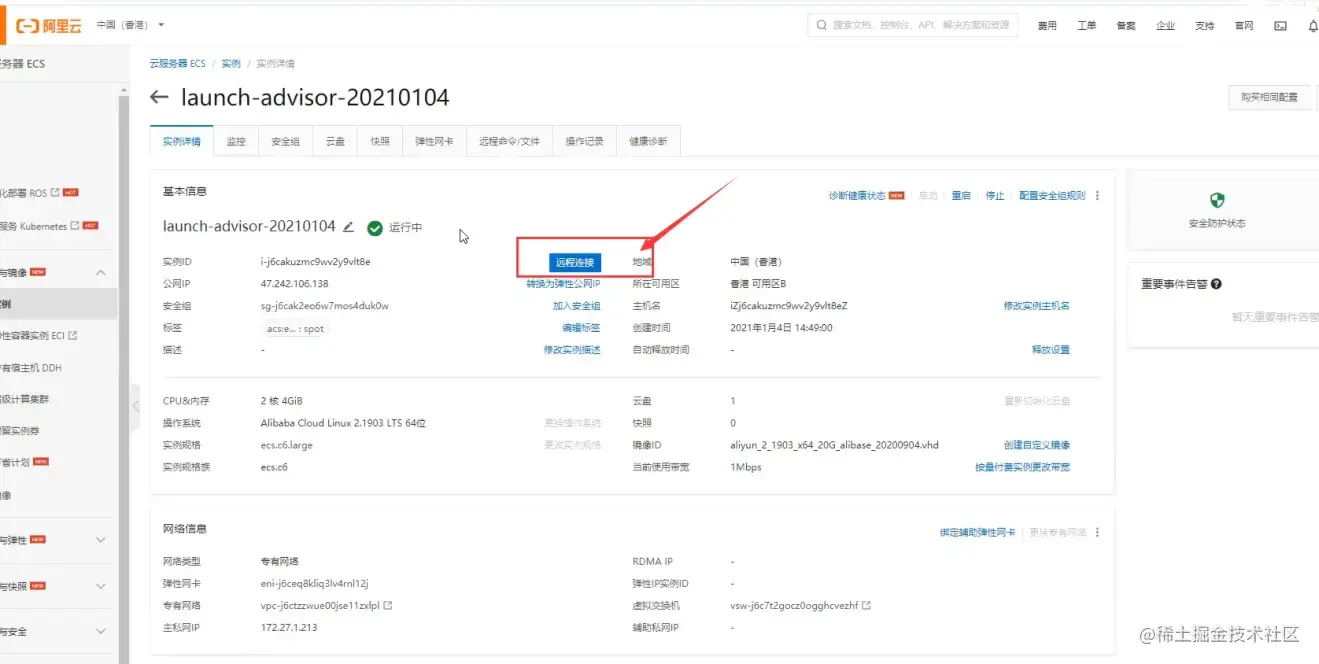The image size is (1319, 664).
Task: Click 绑定辅助弹性网卡 link
Action: pyautogui.click(x=977, y=533)
